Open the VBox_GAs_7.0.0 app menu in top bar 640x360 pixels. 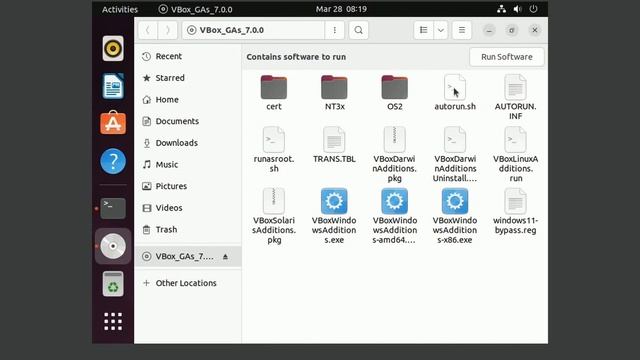pyautogui.click(x=196, y=9)
